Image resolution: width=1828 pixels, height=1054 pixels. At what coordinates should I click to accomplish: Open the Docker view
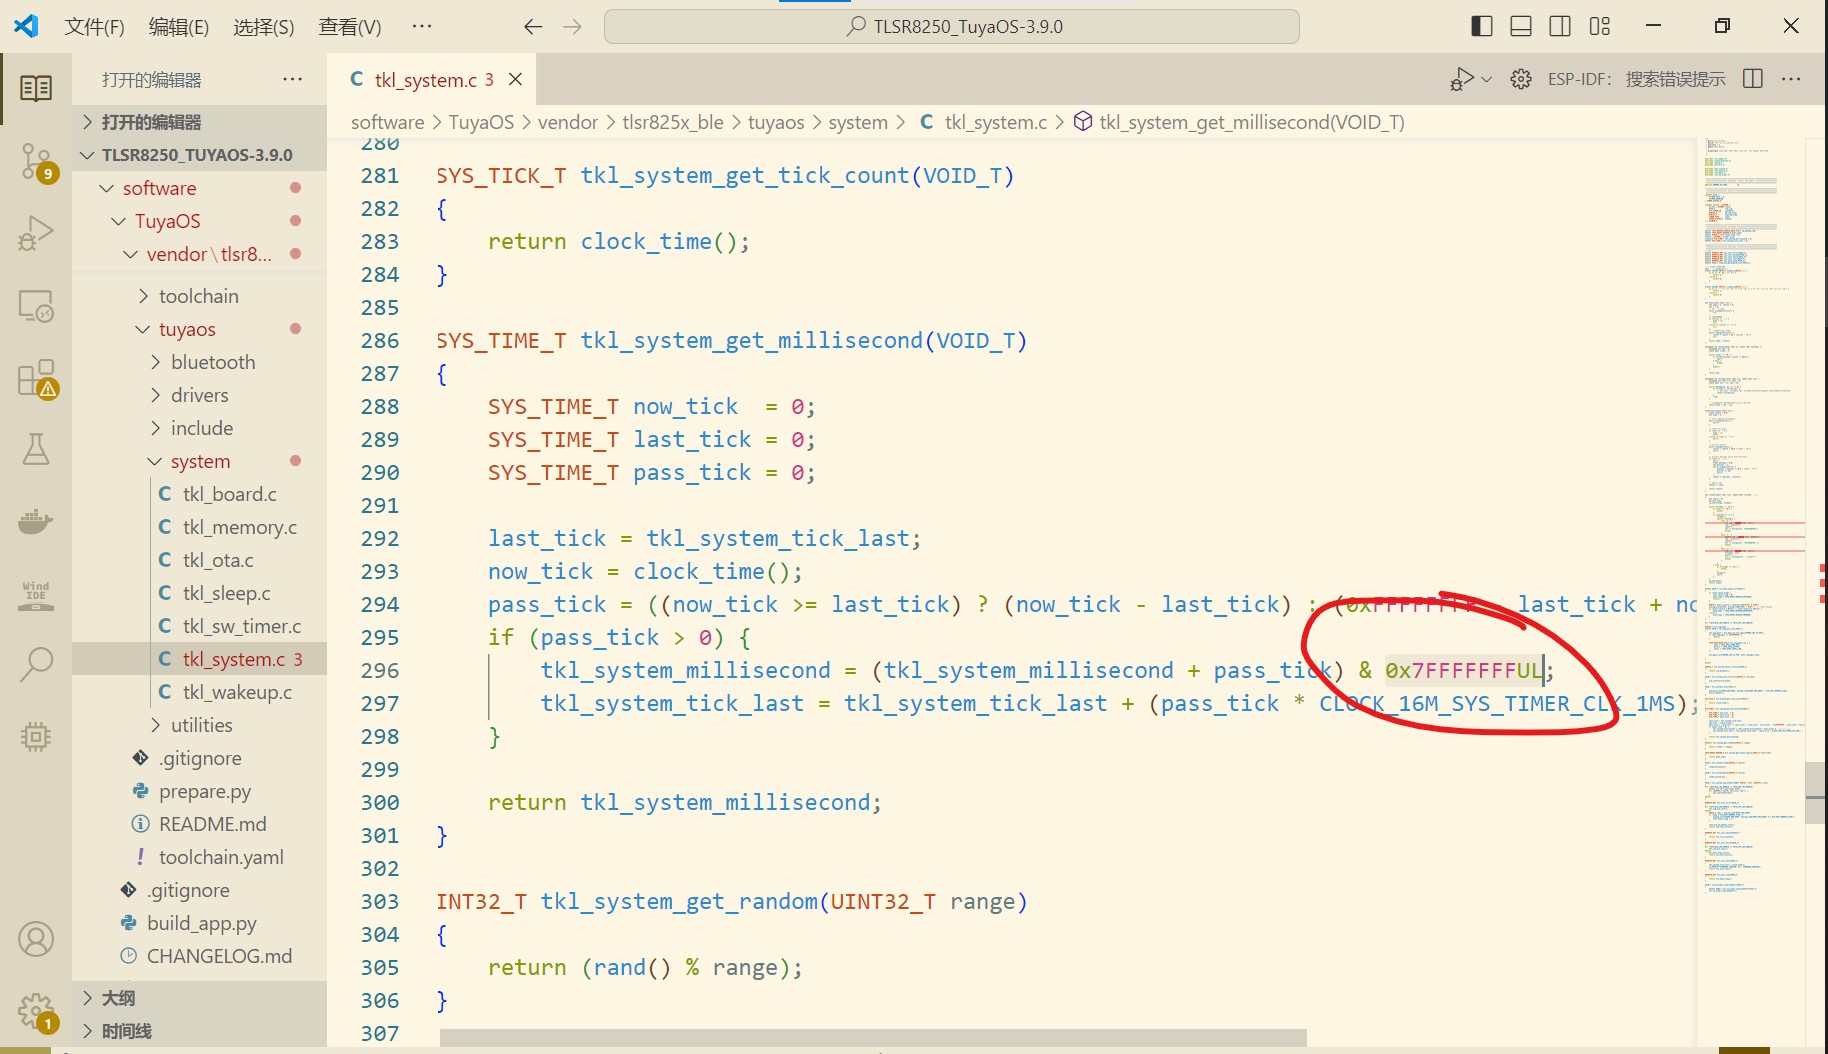click(x=36, y=521)
